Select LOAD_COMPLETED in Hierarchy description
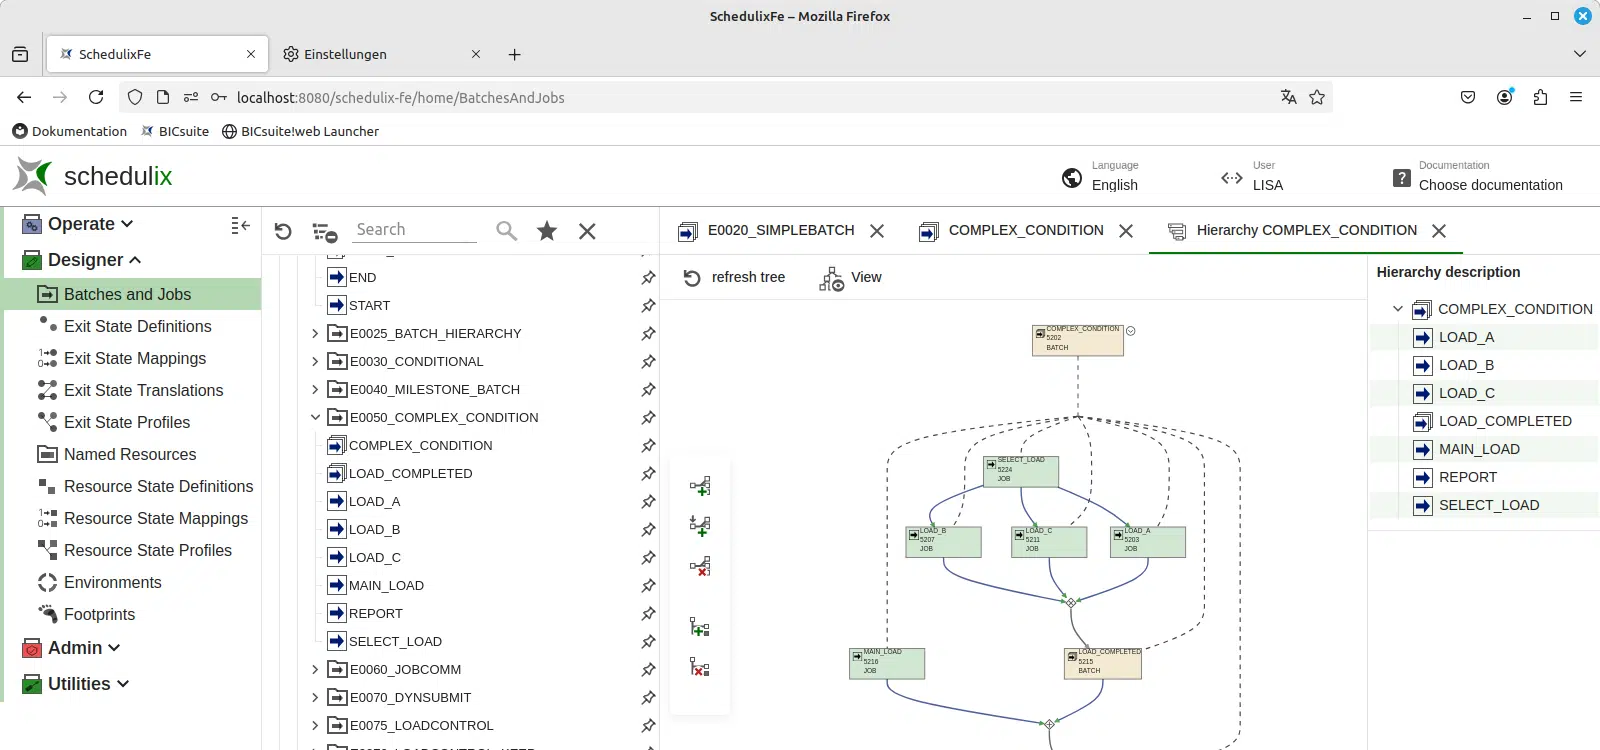 1504,422
